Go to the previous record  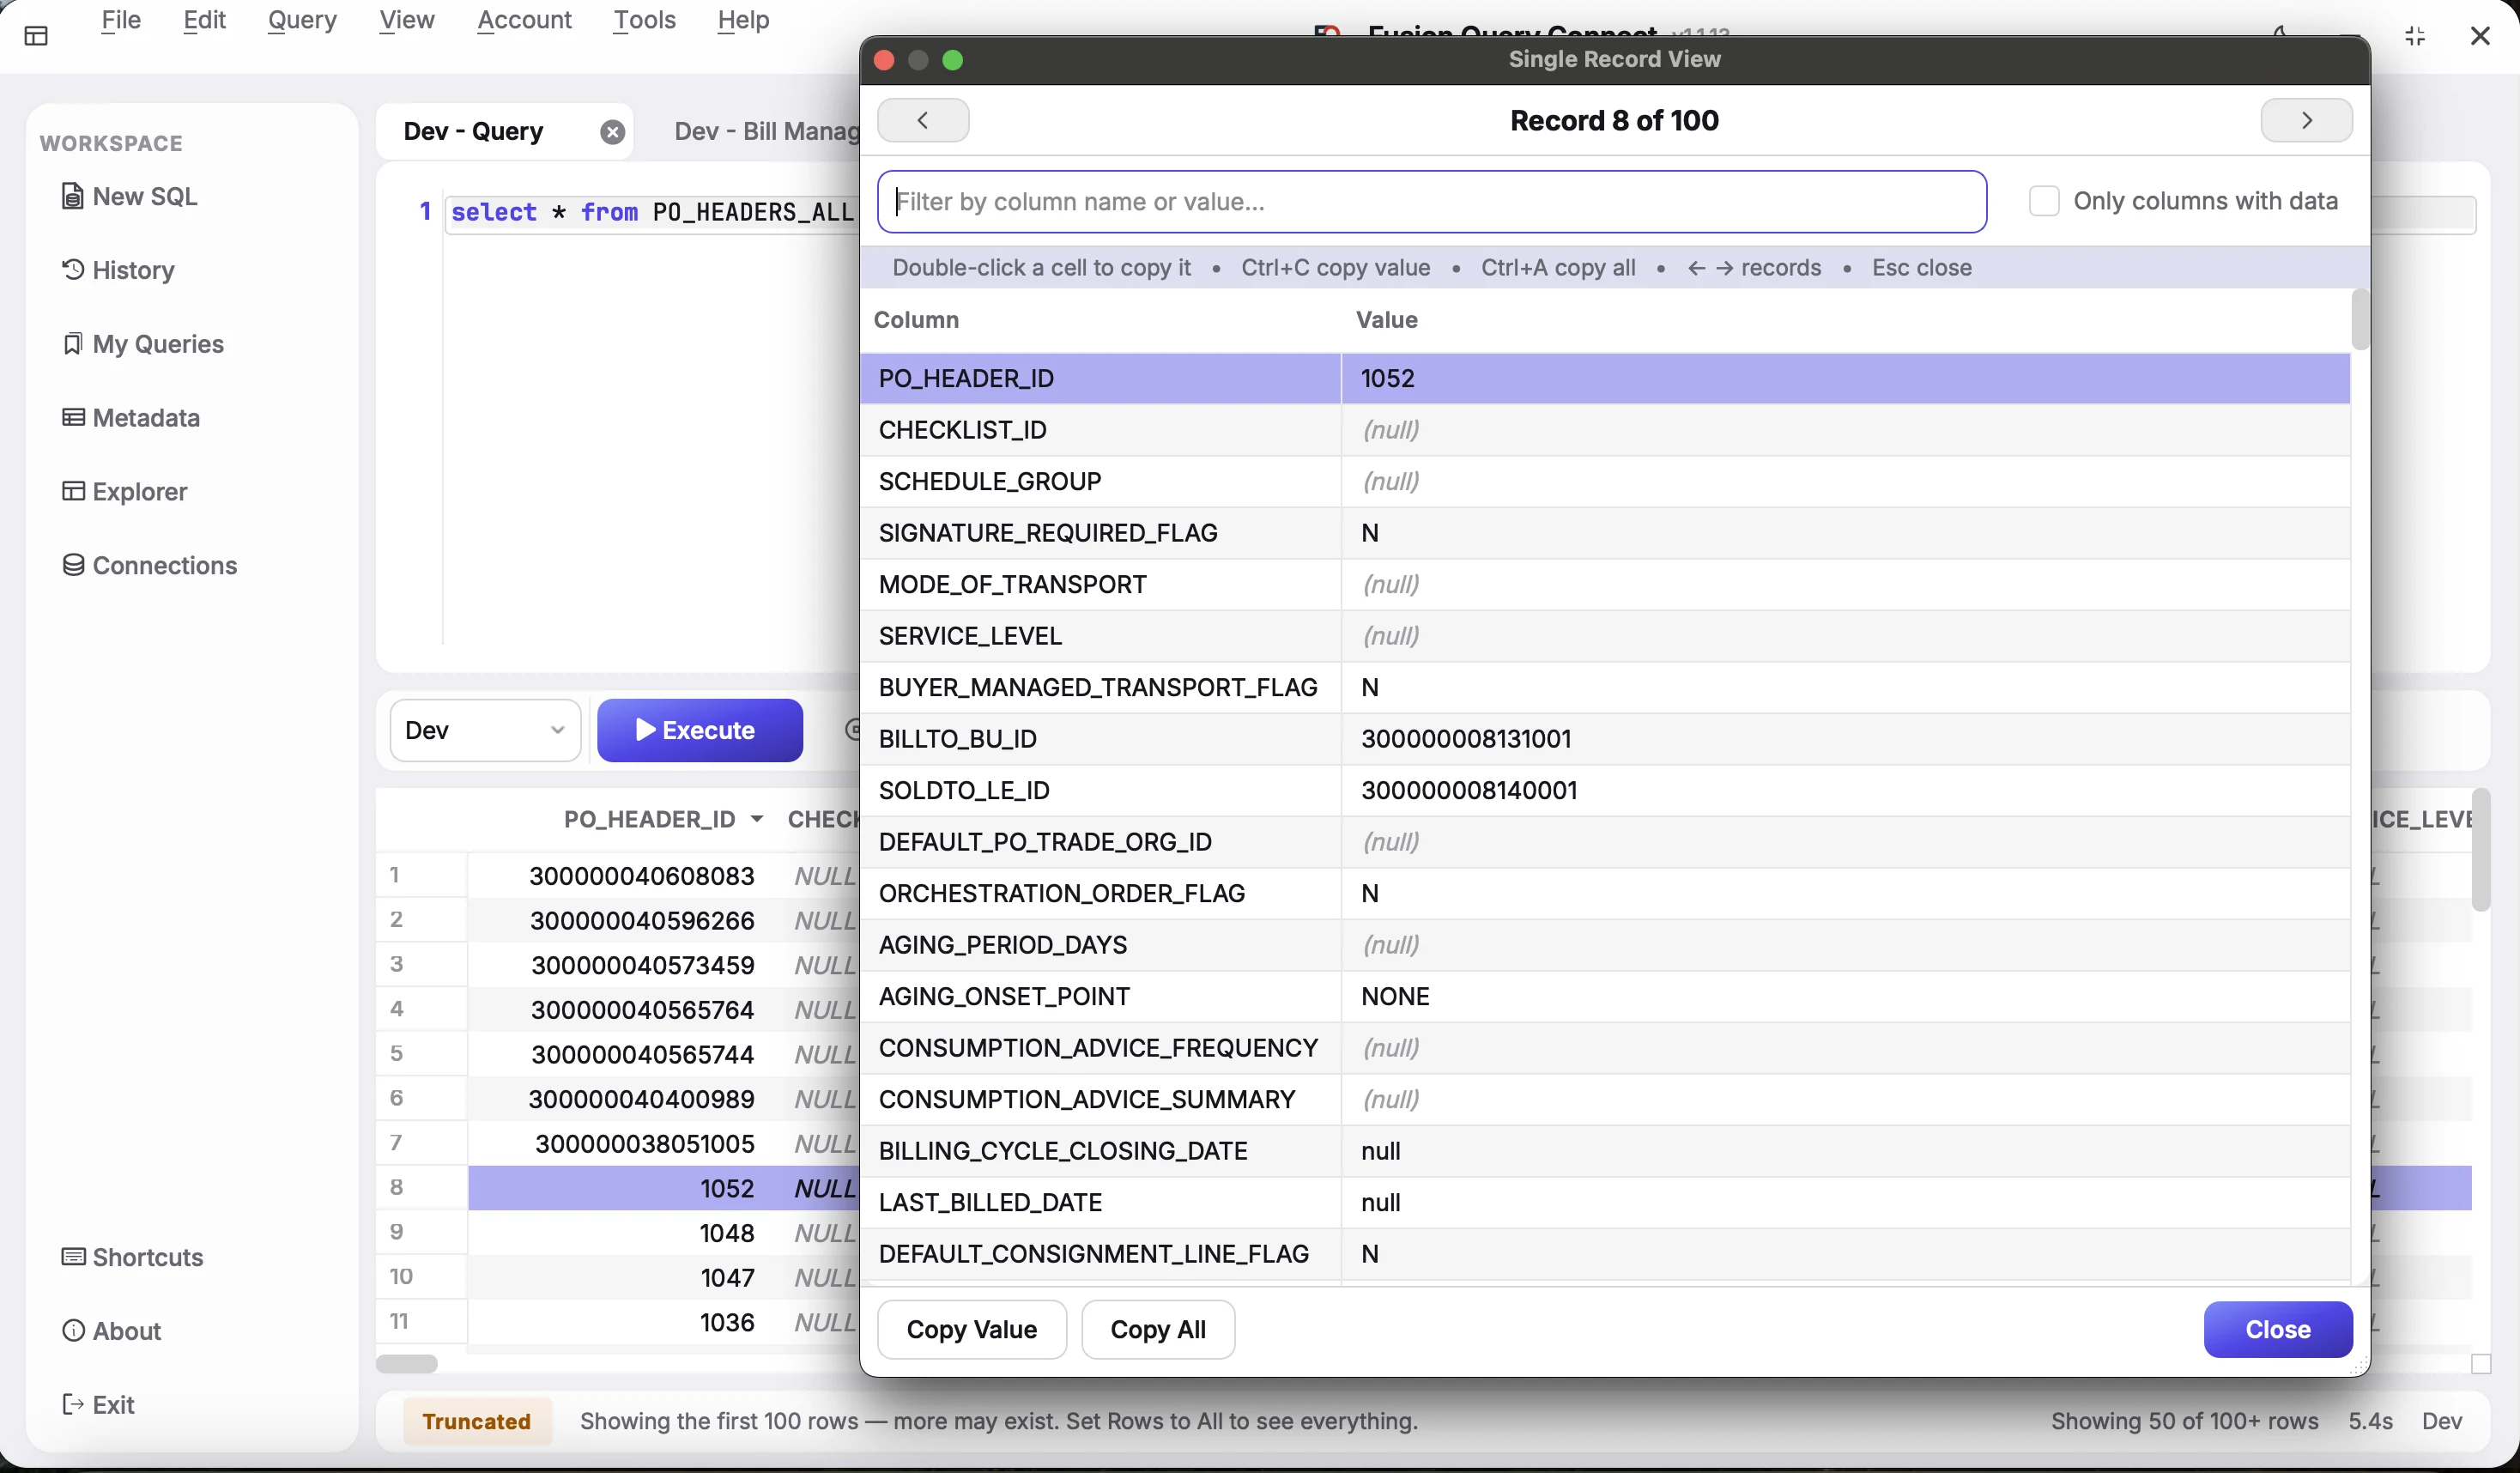(923, 120)
